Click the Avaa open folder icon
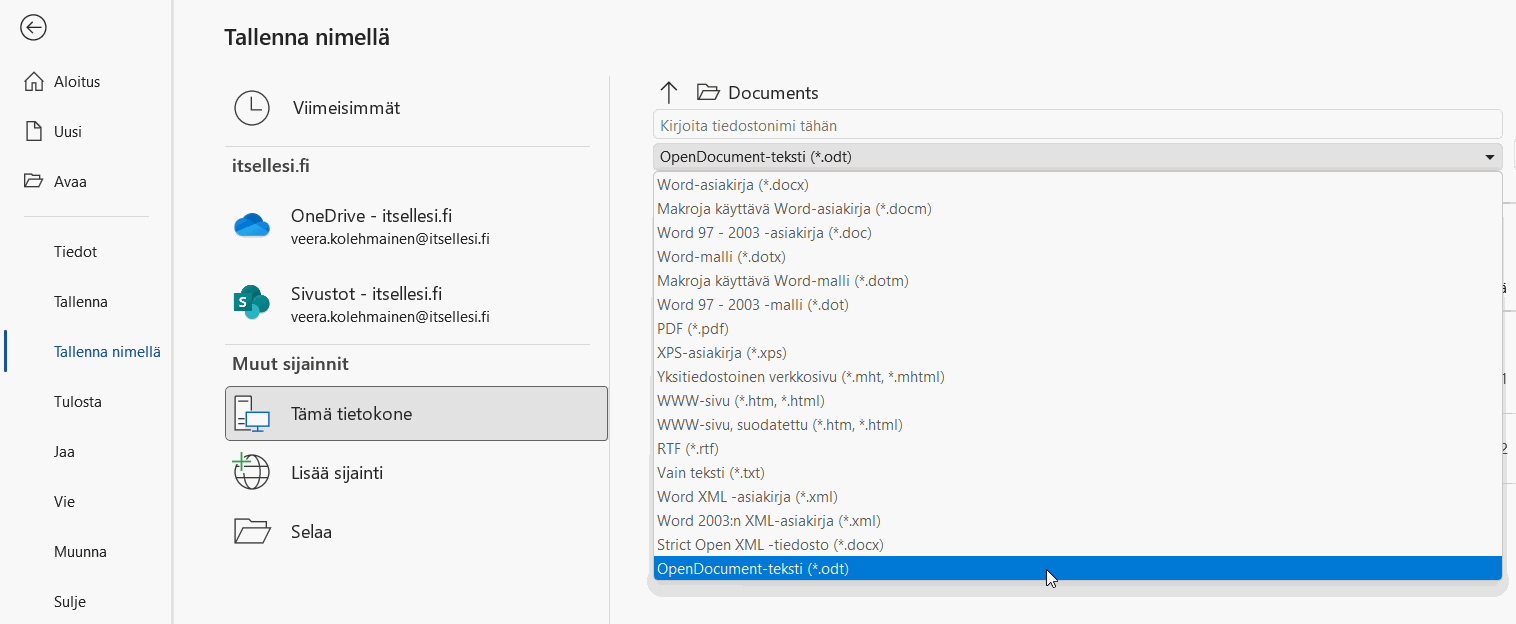 pyautogui.click(x=34, y=182)
